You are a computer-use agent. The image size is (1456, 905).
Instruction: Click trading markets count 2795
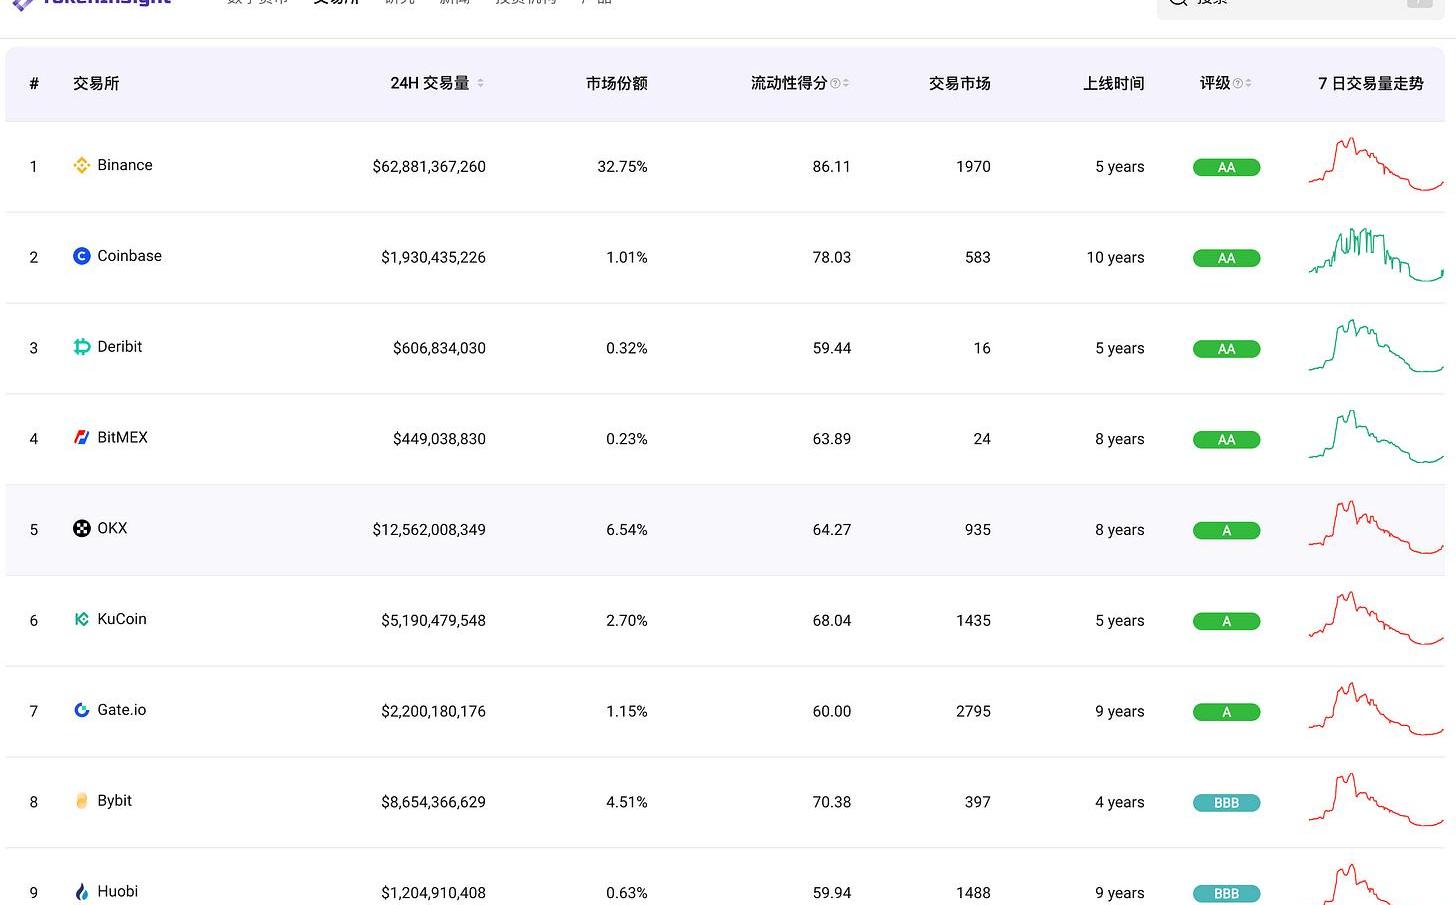point(973,712)
